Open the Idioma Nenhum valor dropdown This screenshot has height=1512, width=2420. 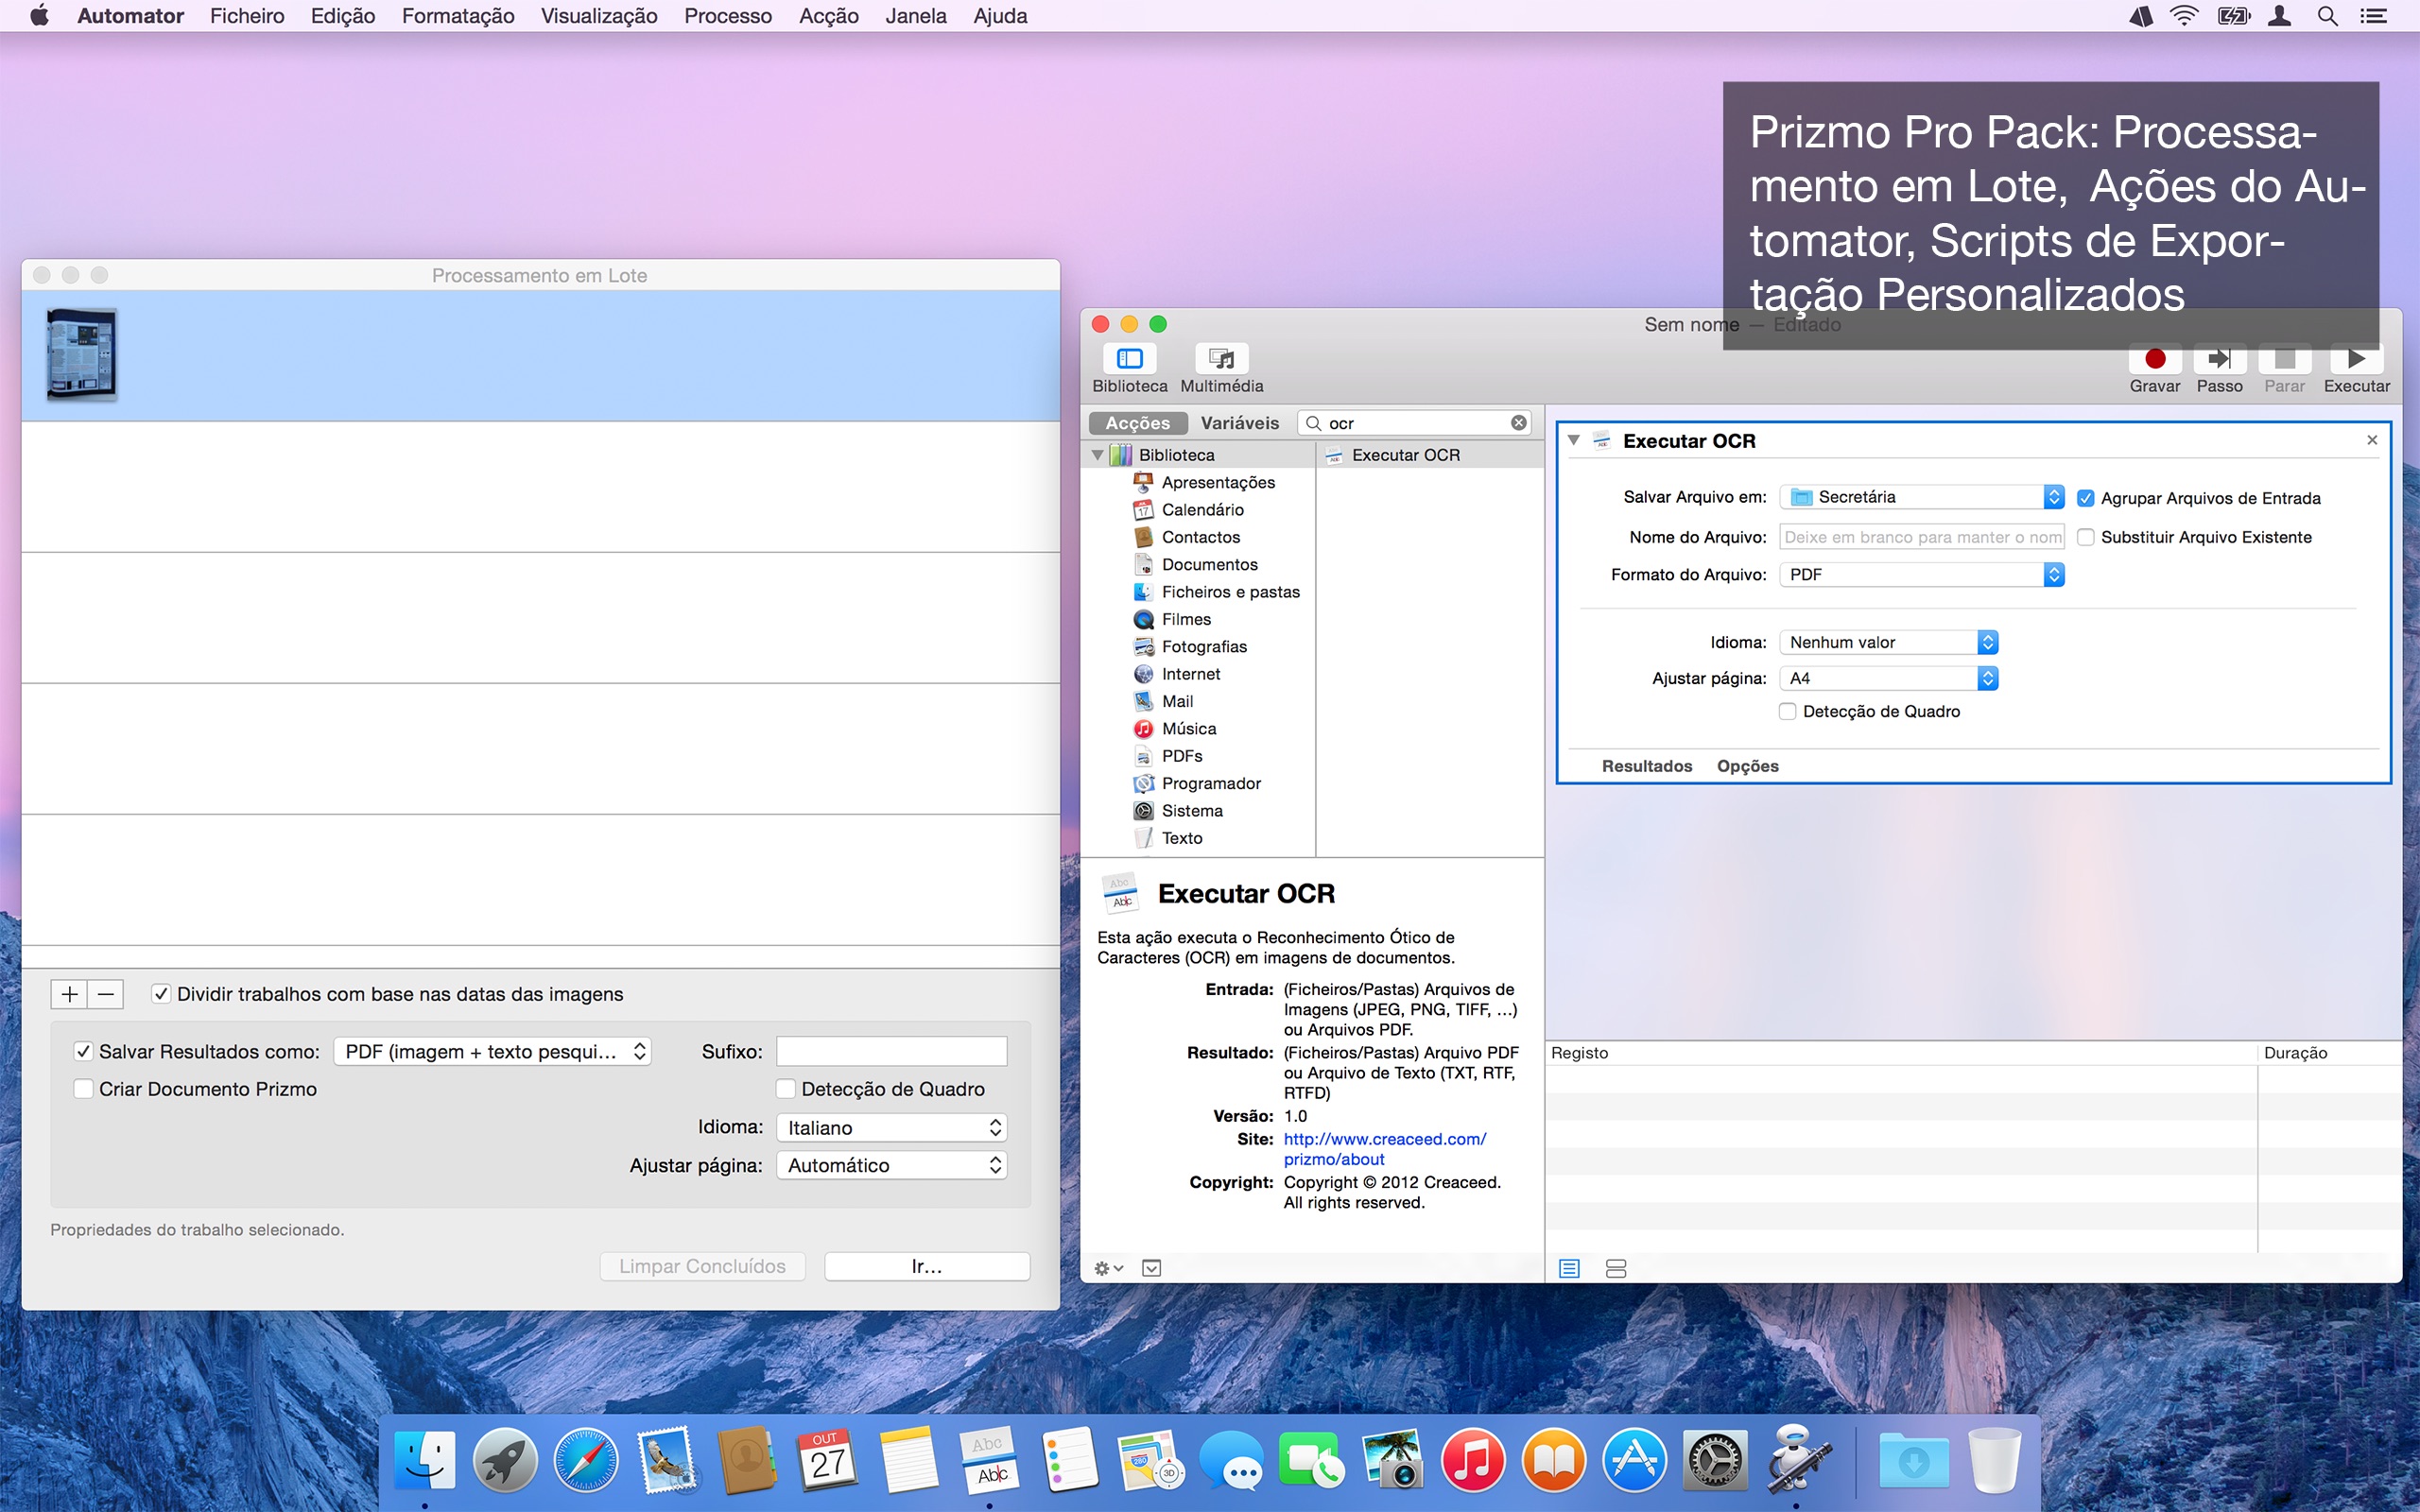click(x=1889, y=642)
